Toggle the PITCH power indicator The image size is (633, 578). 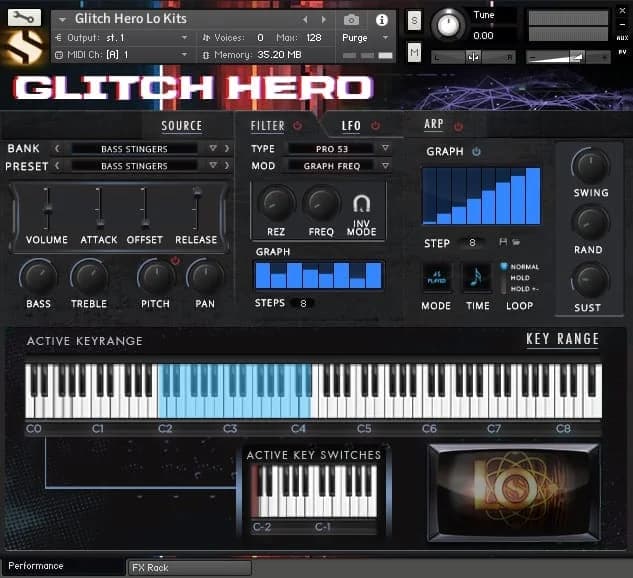(175, 260)
